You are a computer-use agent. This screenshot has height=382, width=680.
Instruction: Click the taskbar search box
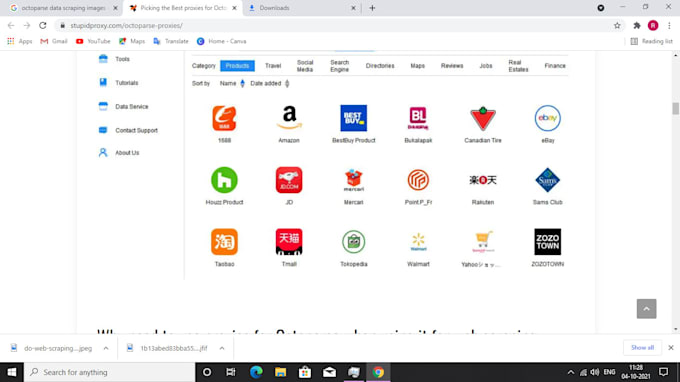pyautogui.click(x=109, y=372)
